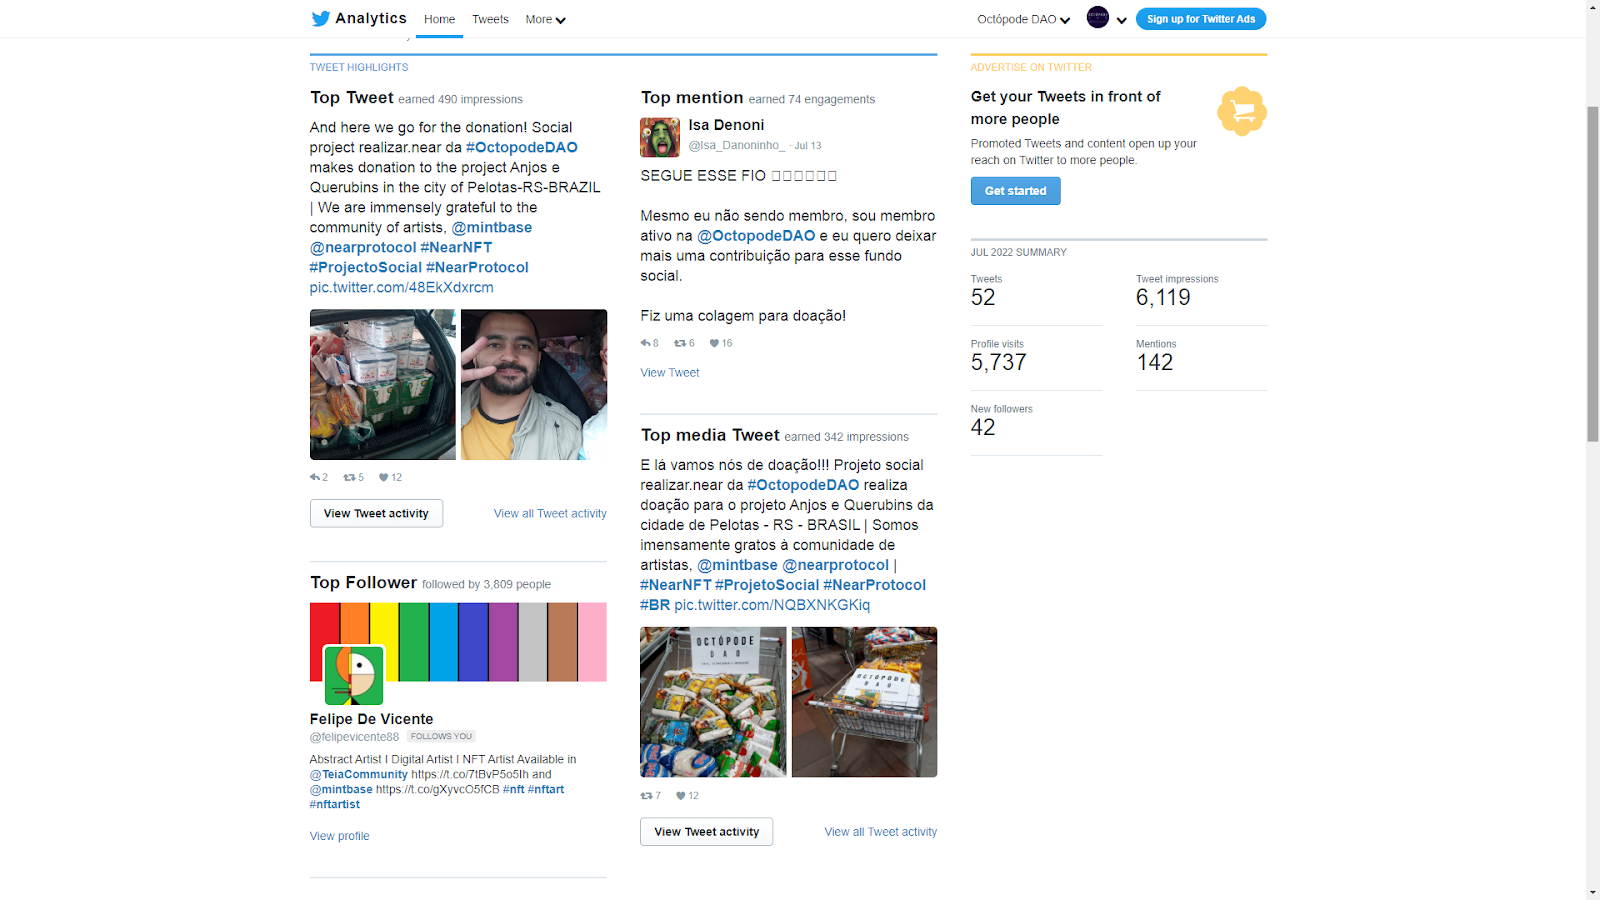Screen dimensions: 1600x900
Task: Click retweet icon on Top Tweet
Action: tap(349, 478)
